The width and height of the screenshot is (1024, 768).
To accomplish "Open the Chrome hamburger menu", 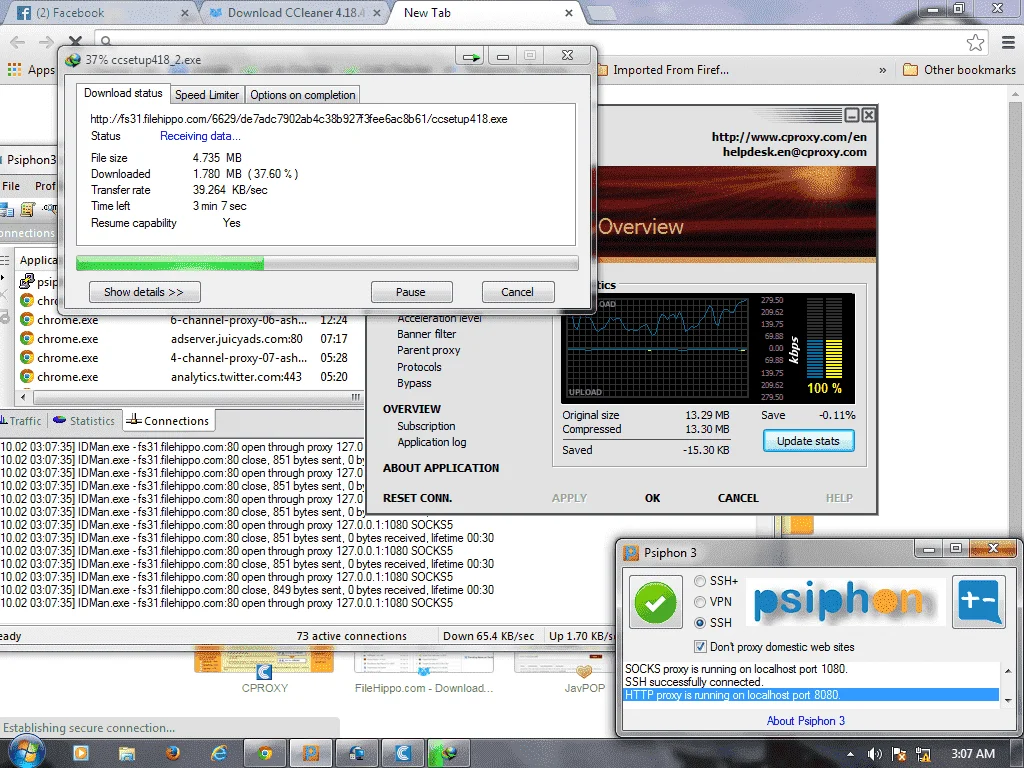I will click(x=1008, y=42).
